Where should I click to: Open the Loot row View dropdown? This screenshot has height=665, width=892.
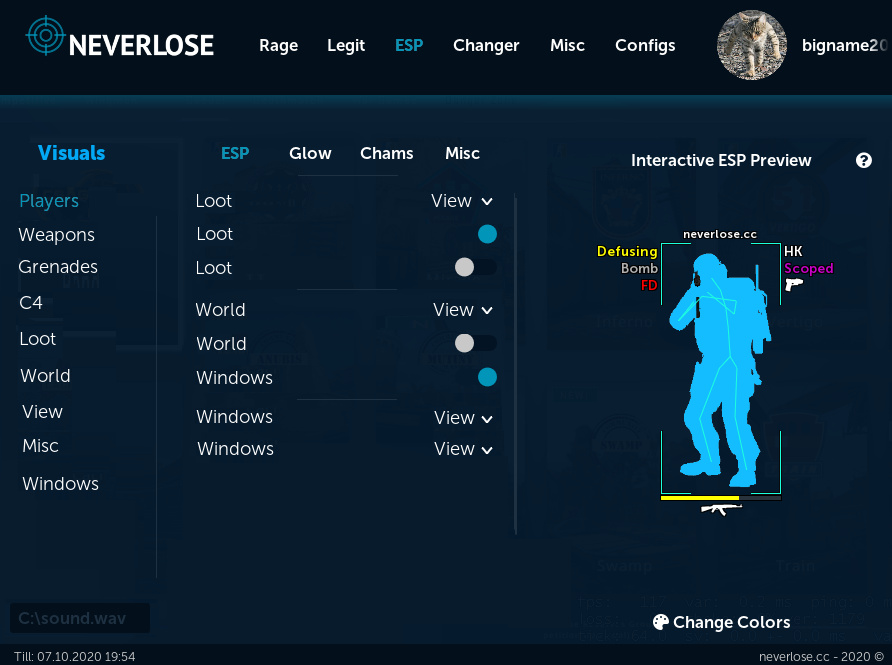pyautogui.click(x=462, y=201)
